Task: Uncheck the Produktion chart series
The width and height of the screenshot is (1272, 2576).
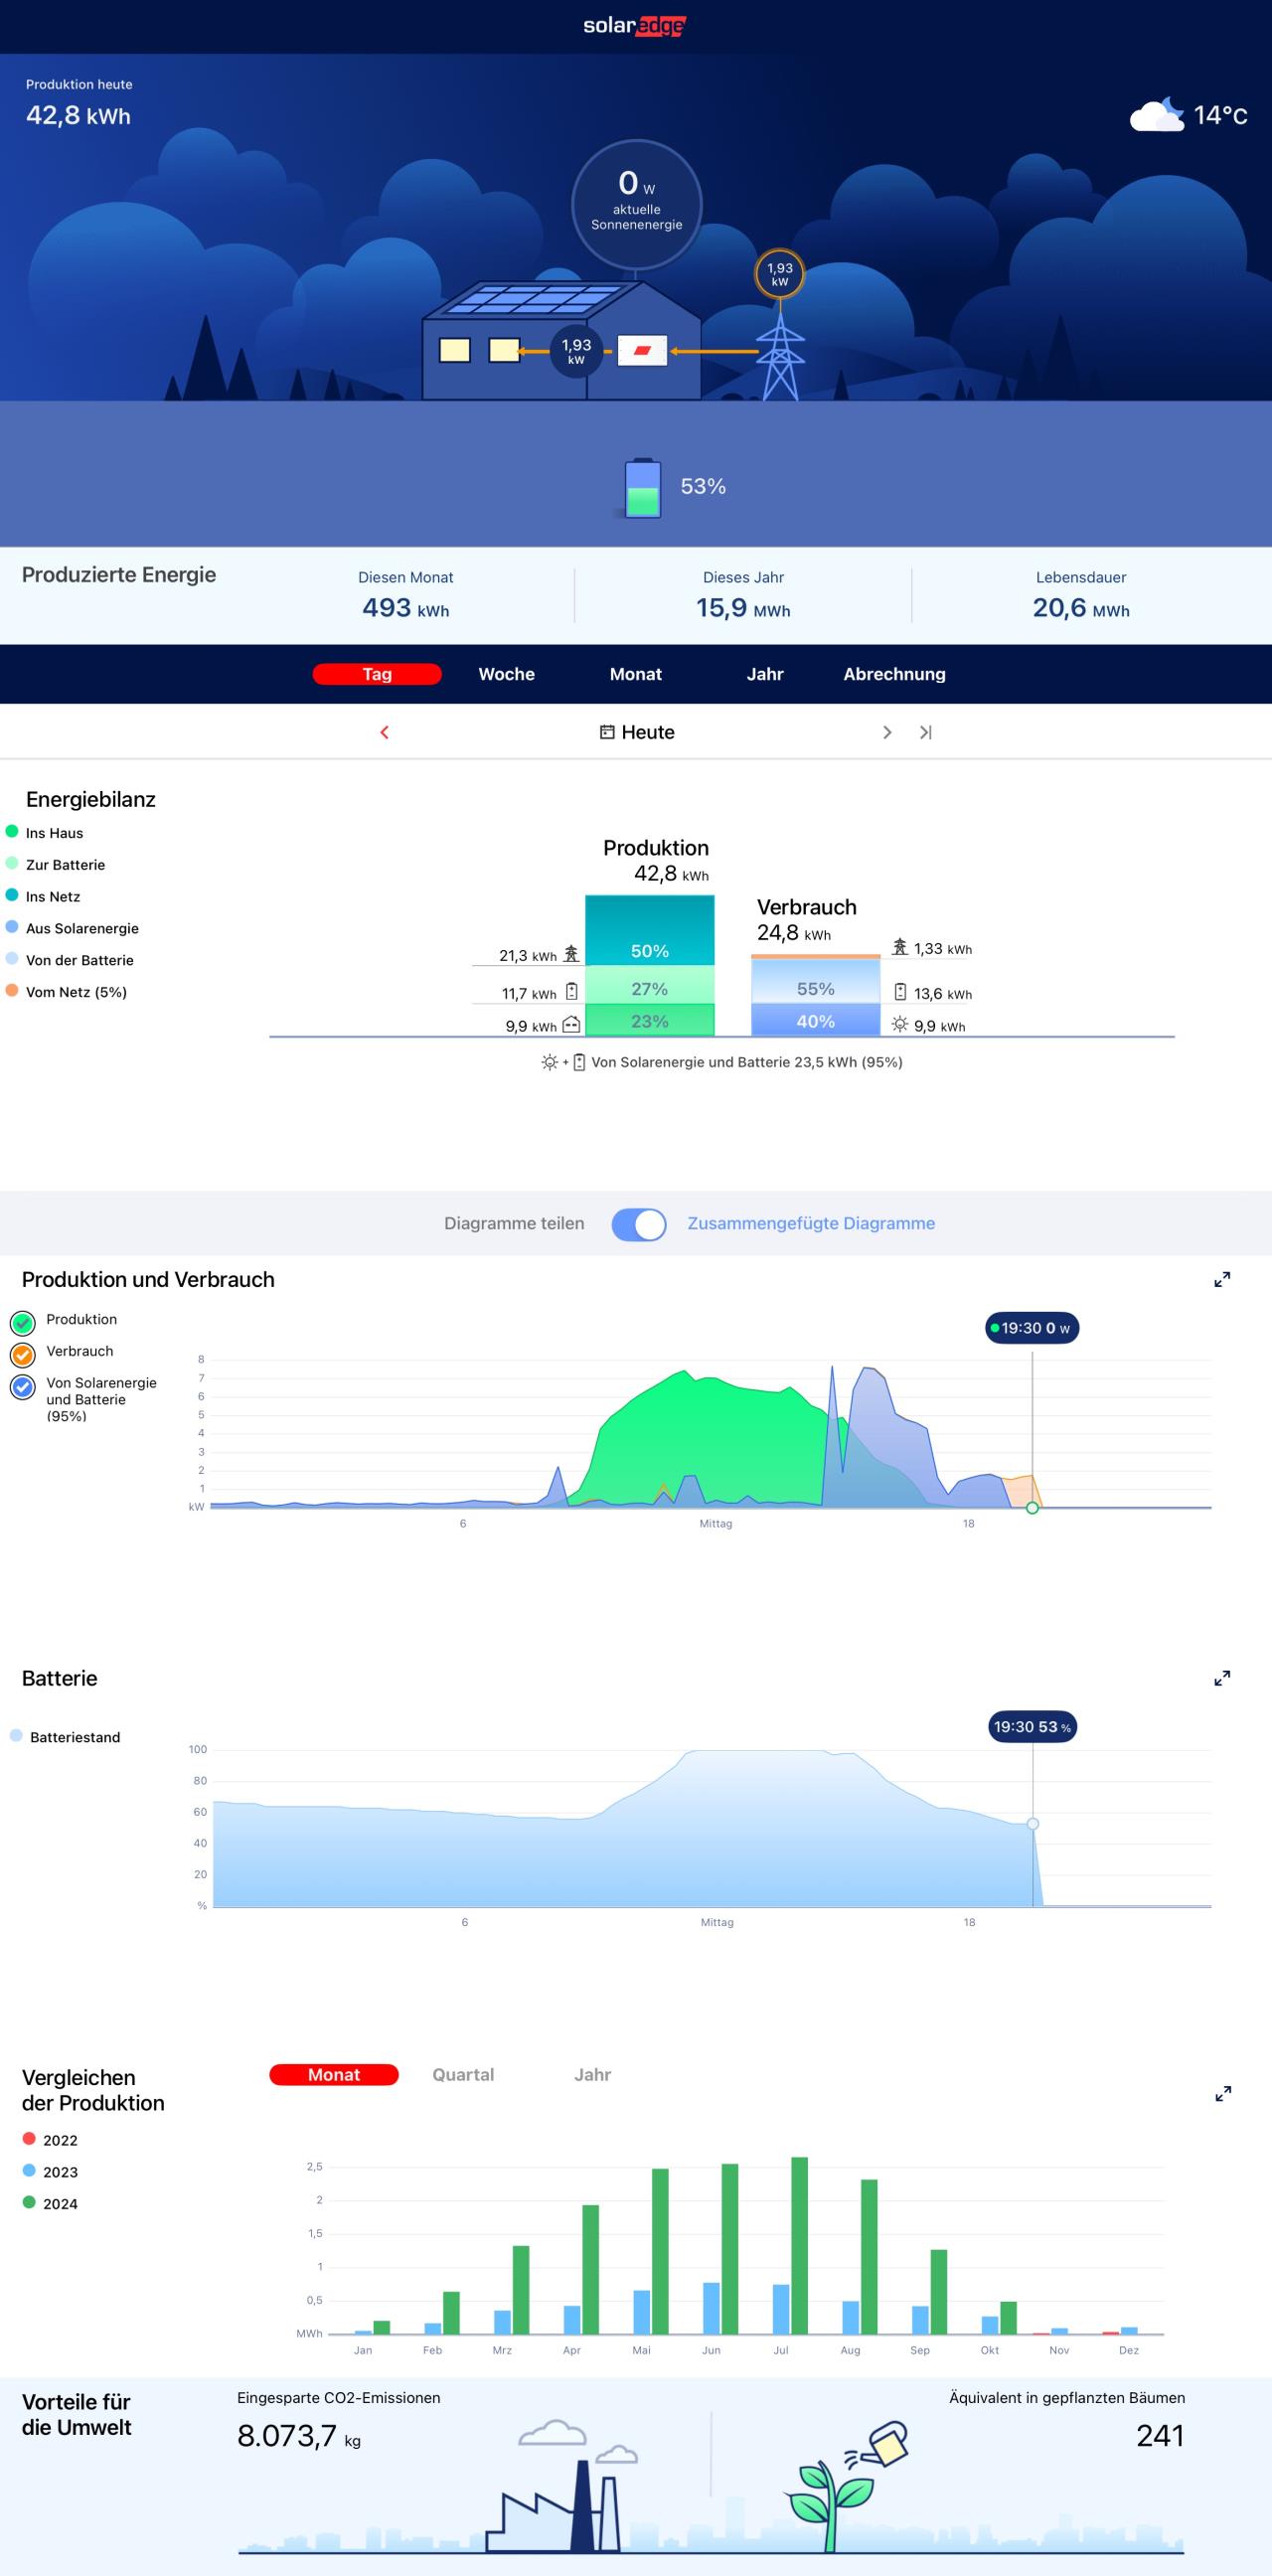Action: point(23,1322)
